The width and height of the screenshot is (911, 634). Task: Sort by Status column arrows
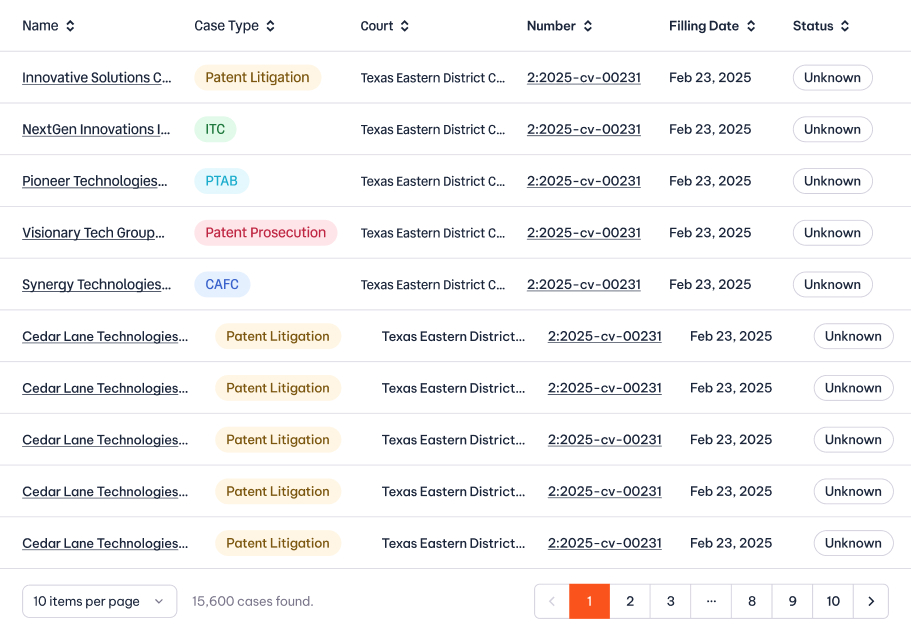coord(845,26)
